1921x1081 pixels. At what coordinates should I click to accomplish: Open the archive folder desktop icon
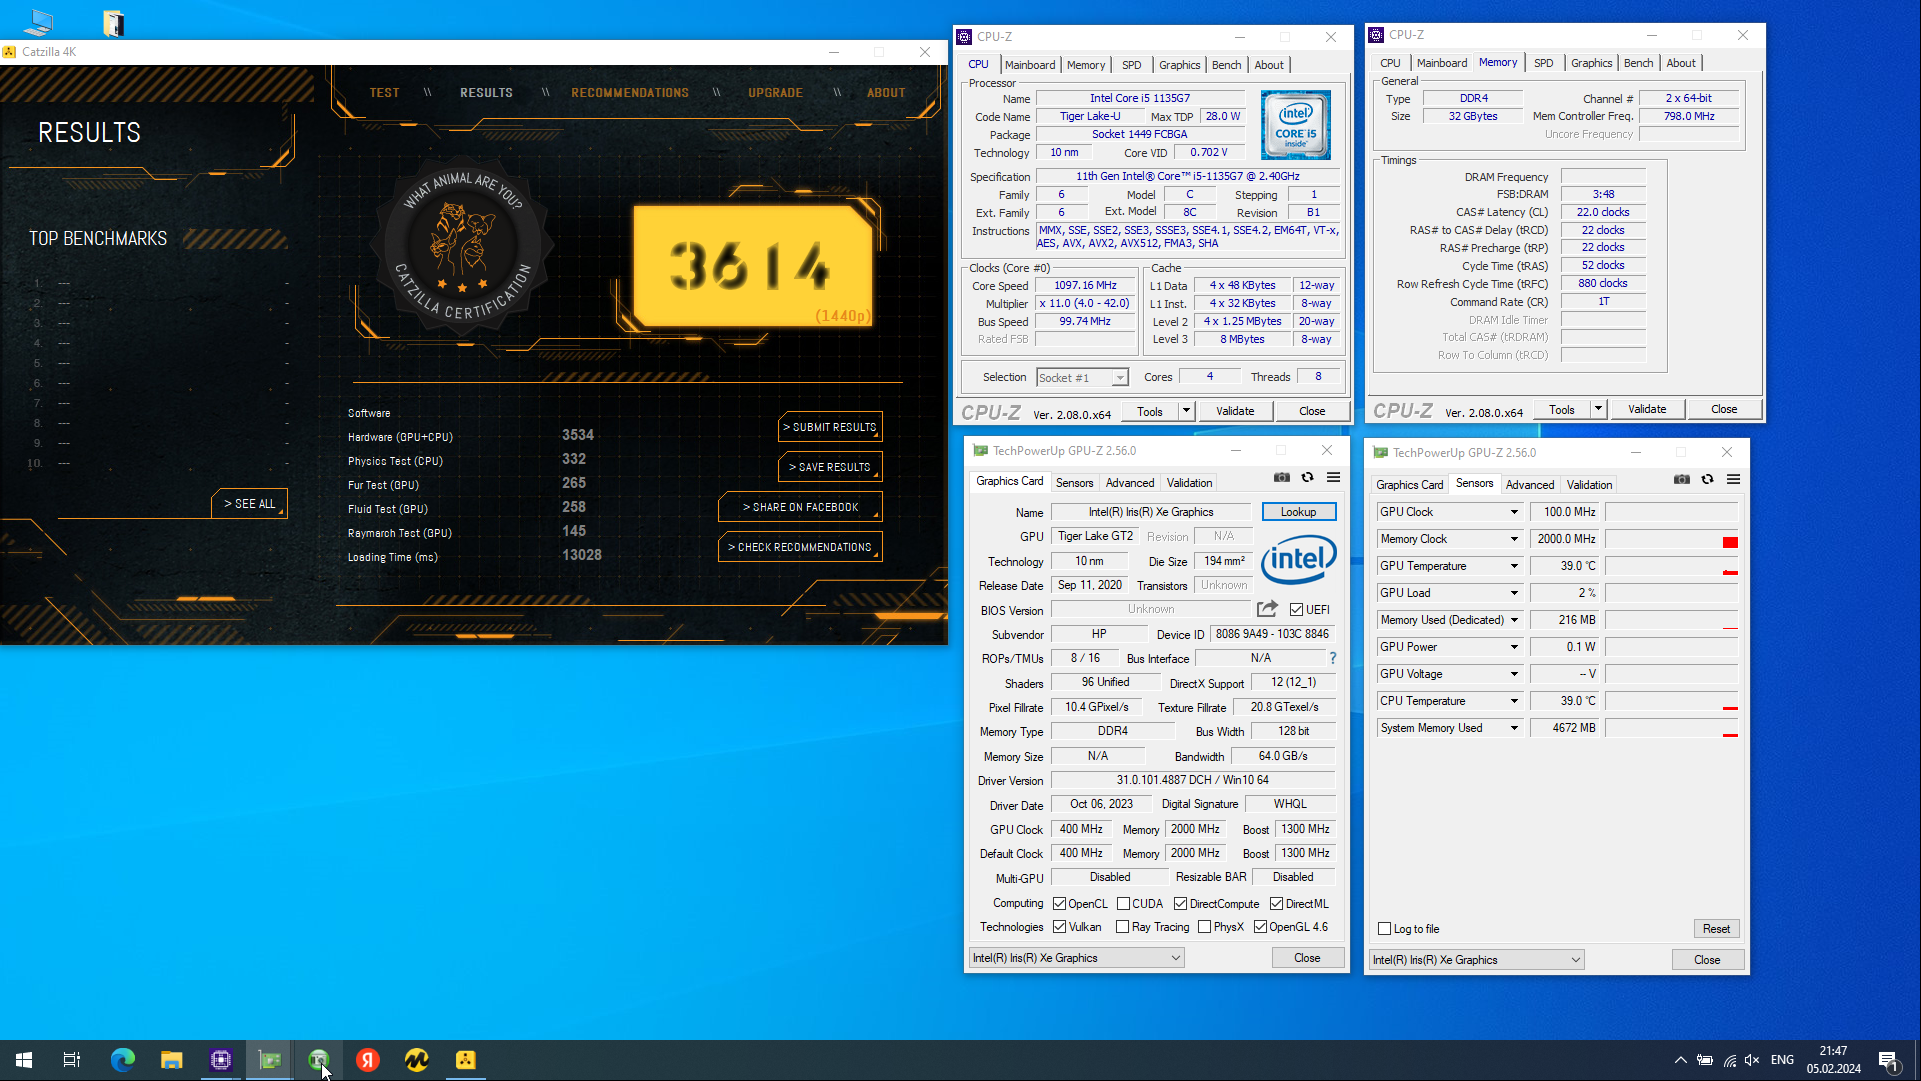click(113, 22)
